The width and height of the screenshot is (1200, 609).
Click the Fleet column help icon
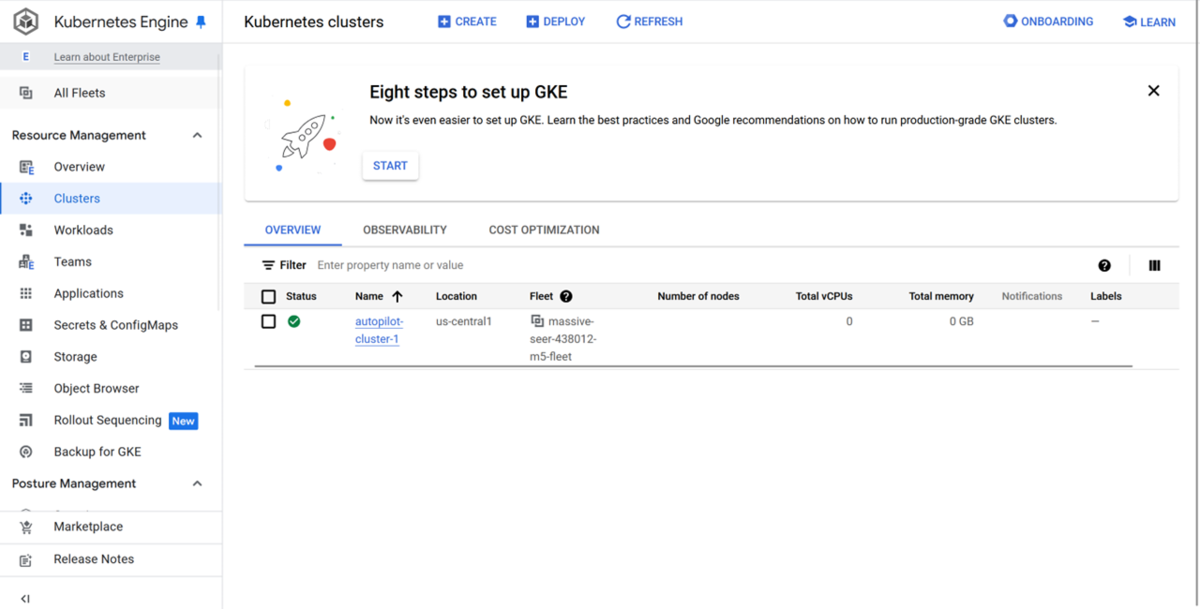click(566, 296)
